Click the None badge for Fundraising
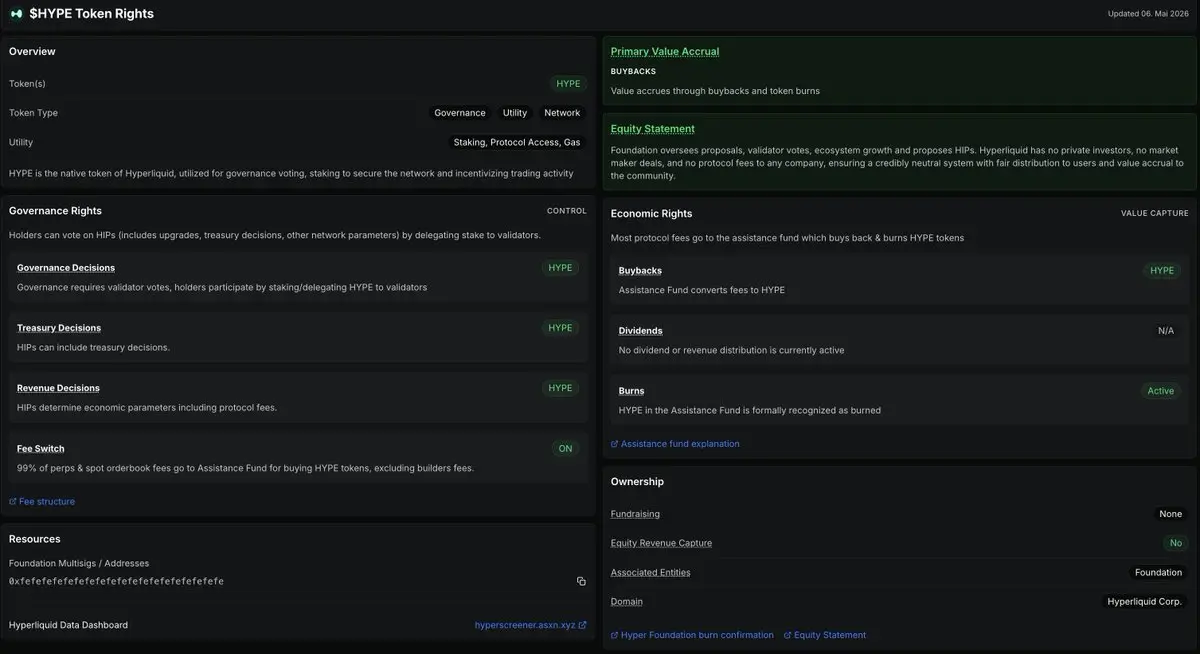 pyautogui.click(x=1171, y=514)
